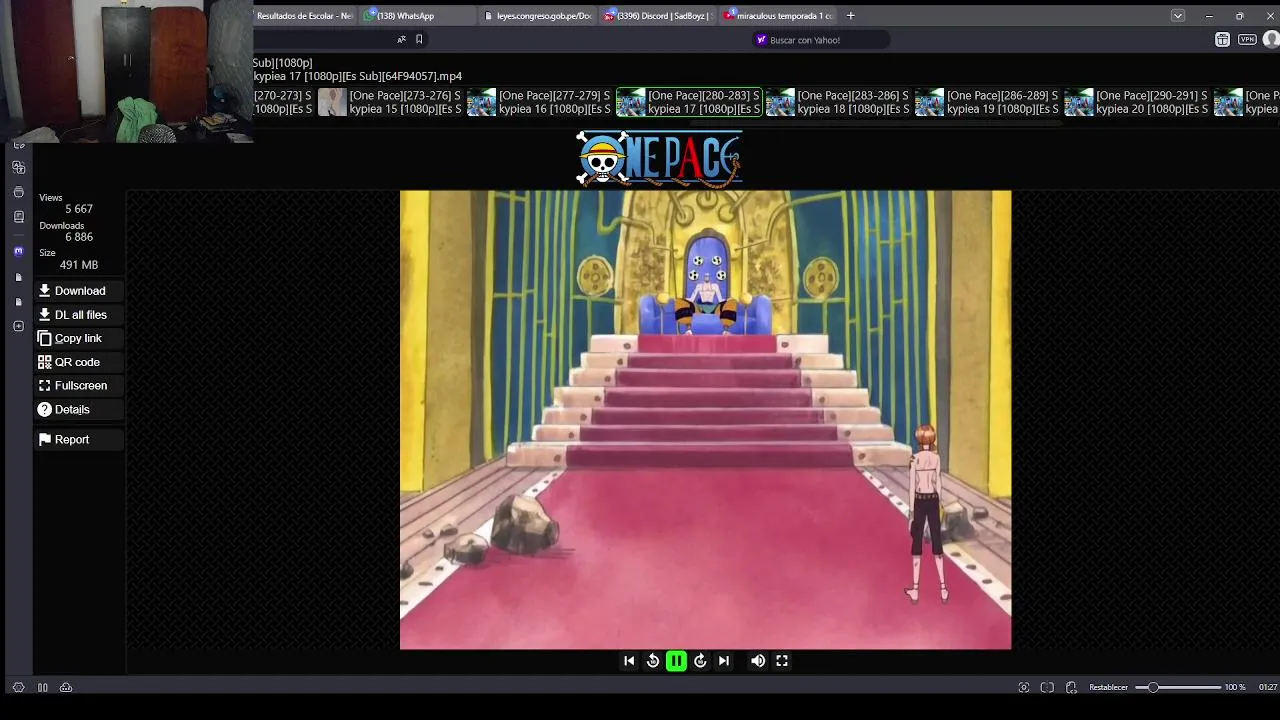This screenshot has width=1280, height=720.
Task: Open the sidebar translate panel icon
Action: point(19,168)
